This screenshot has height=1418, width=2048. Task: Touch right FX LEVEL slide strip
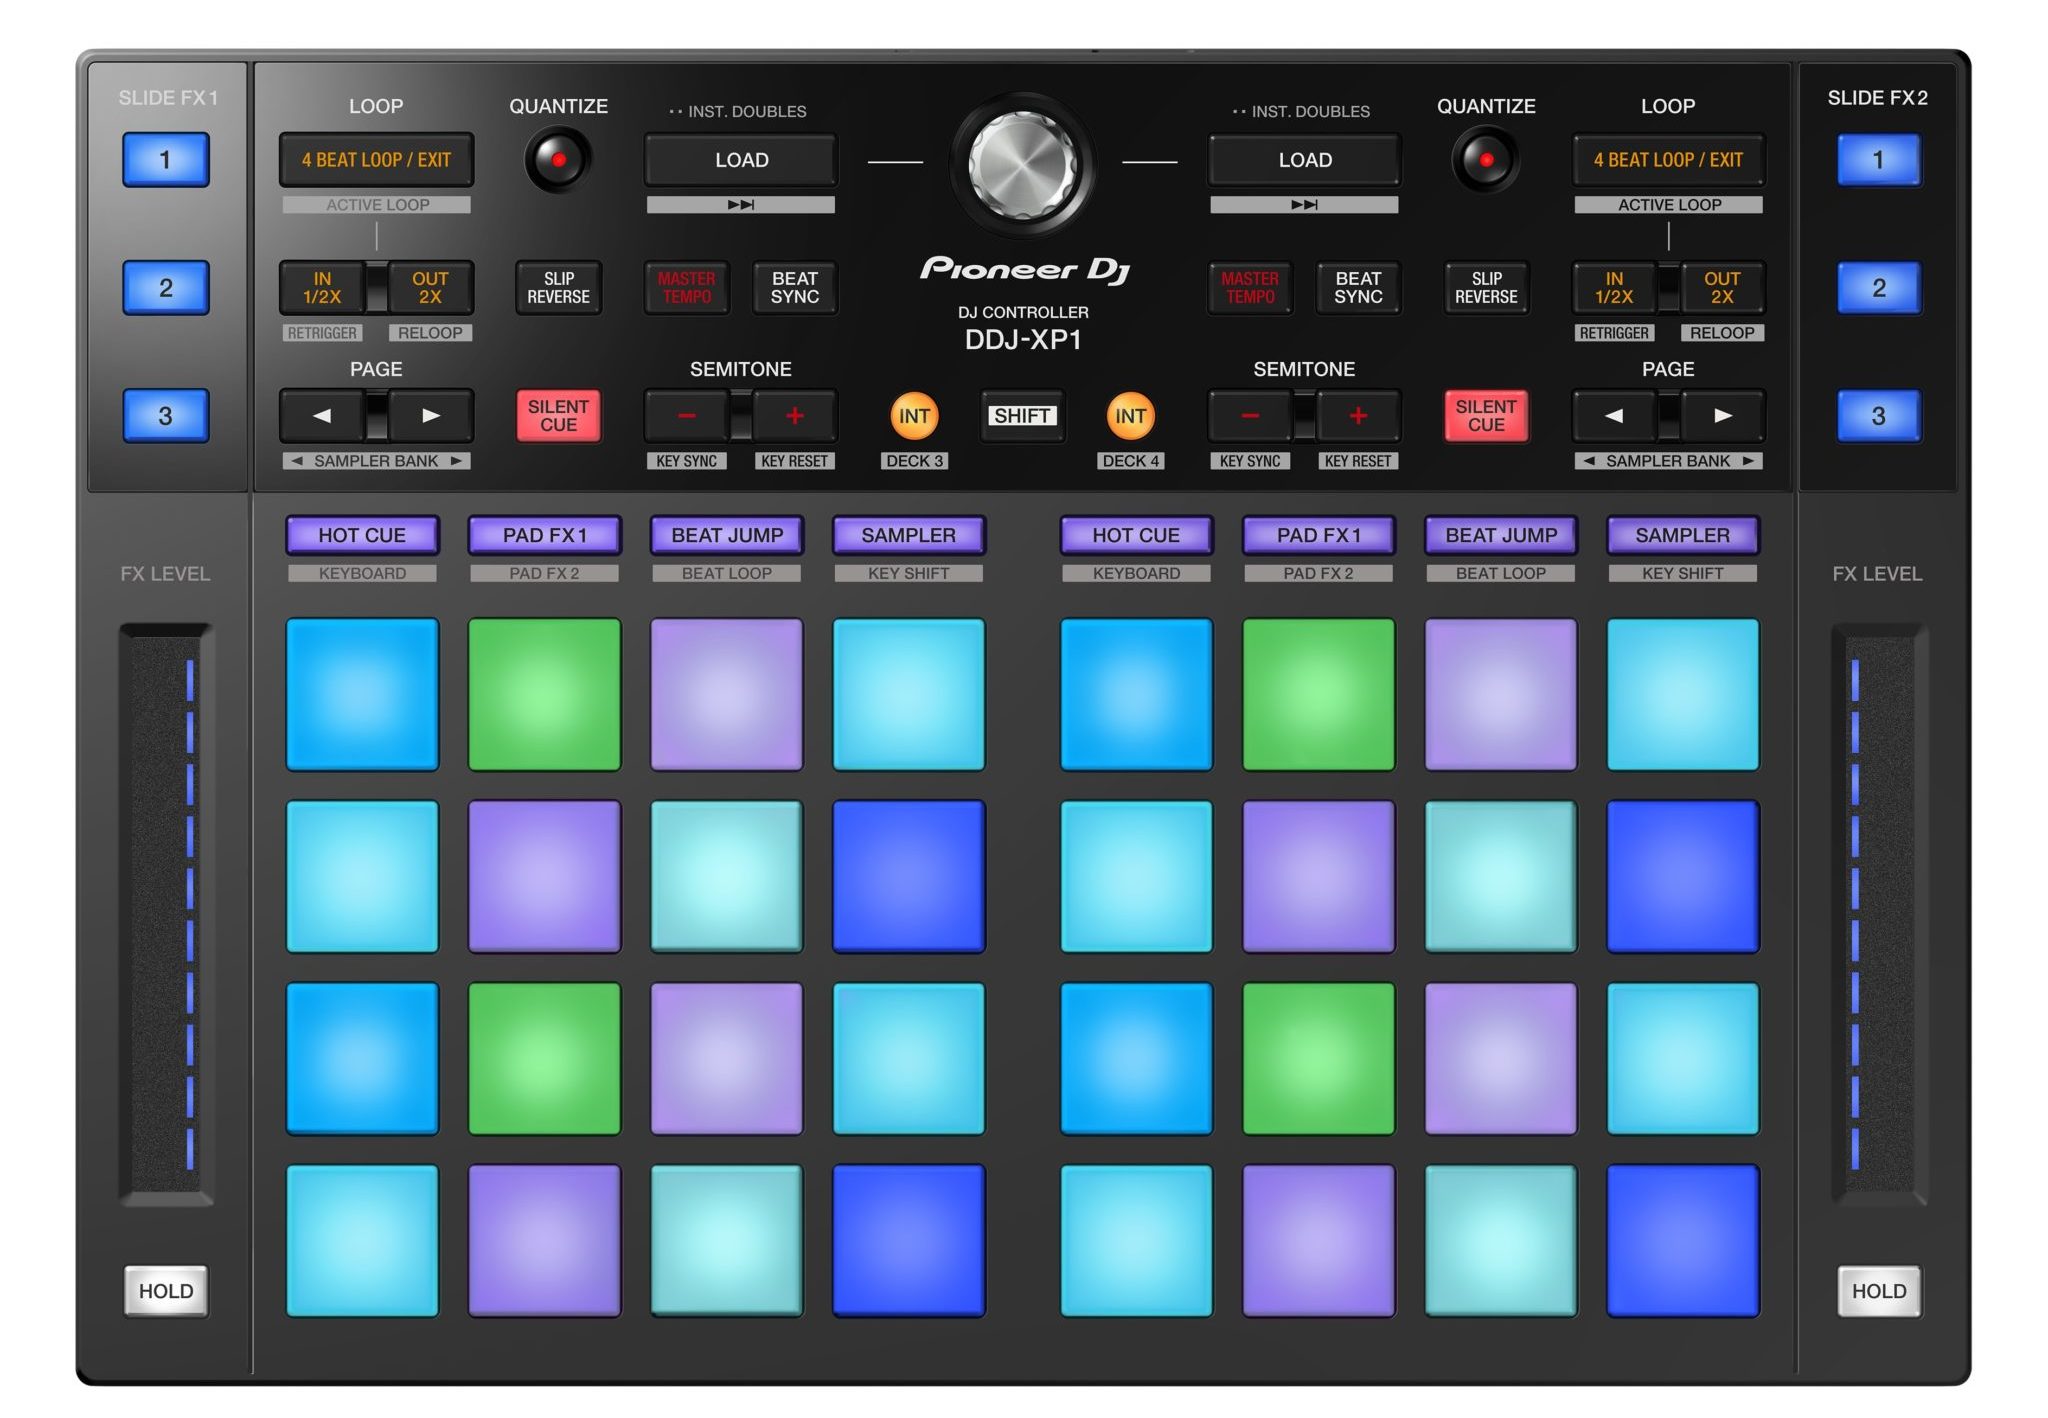coord(1879,914)
